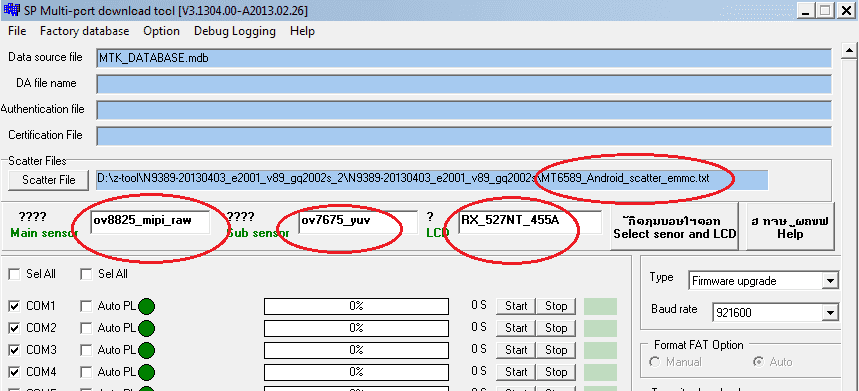Enable Auto PL for COM3
859x391 pixels.
pyautogui.click(x=86, y=350)
